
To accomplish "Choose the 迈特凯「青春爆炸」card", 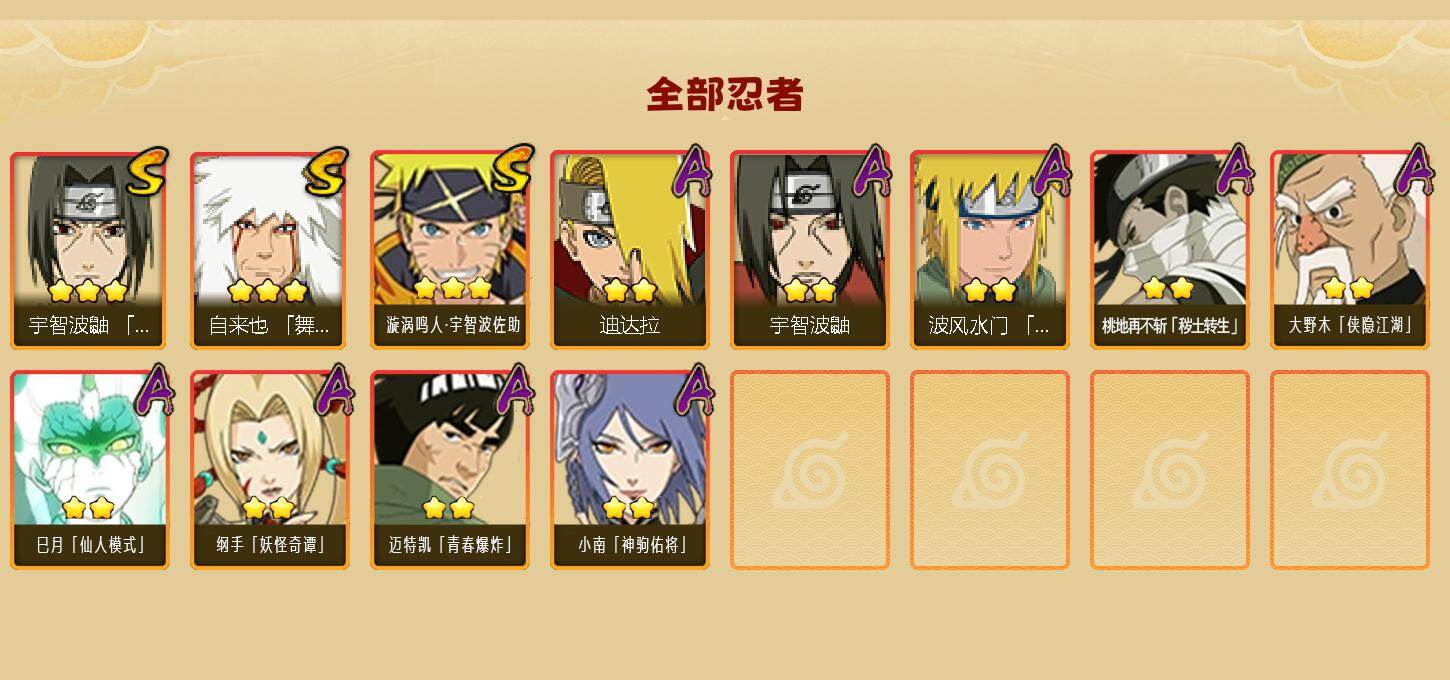I will [x=449, y=470].
